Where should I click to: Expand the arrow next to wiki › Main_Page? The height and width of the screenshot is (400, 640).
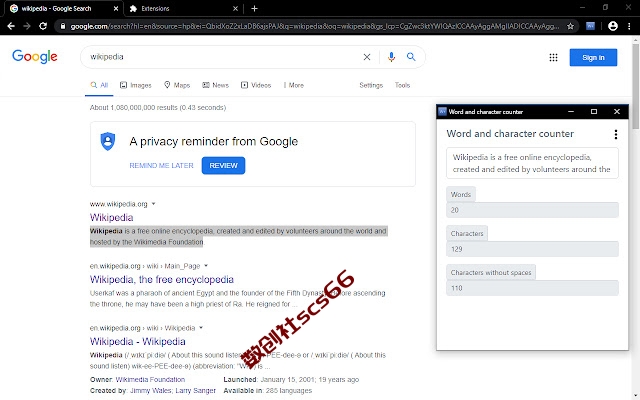point(206,266)
